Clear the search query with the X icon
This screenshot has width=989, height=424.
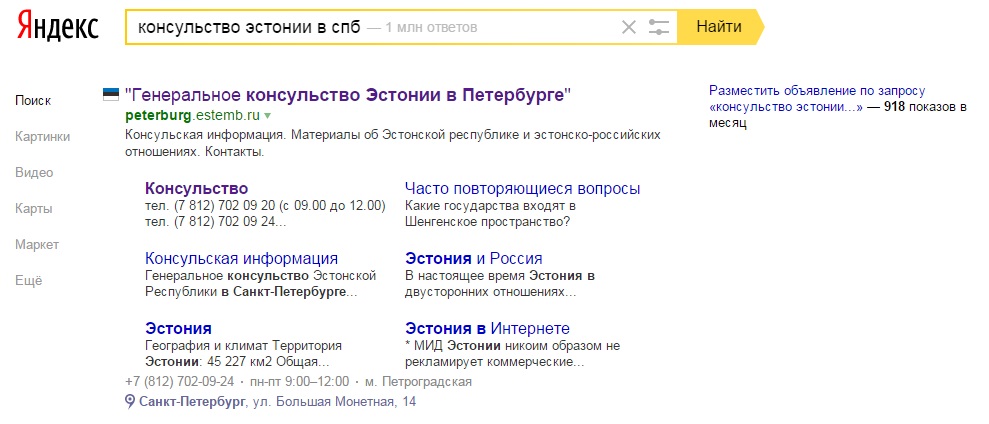tap(629, 27)
